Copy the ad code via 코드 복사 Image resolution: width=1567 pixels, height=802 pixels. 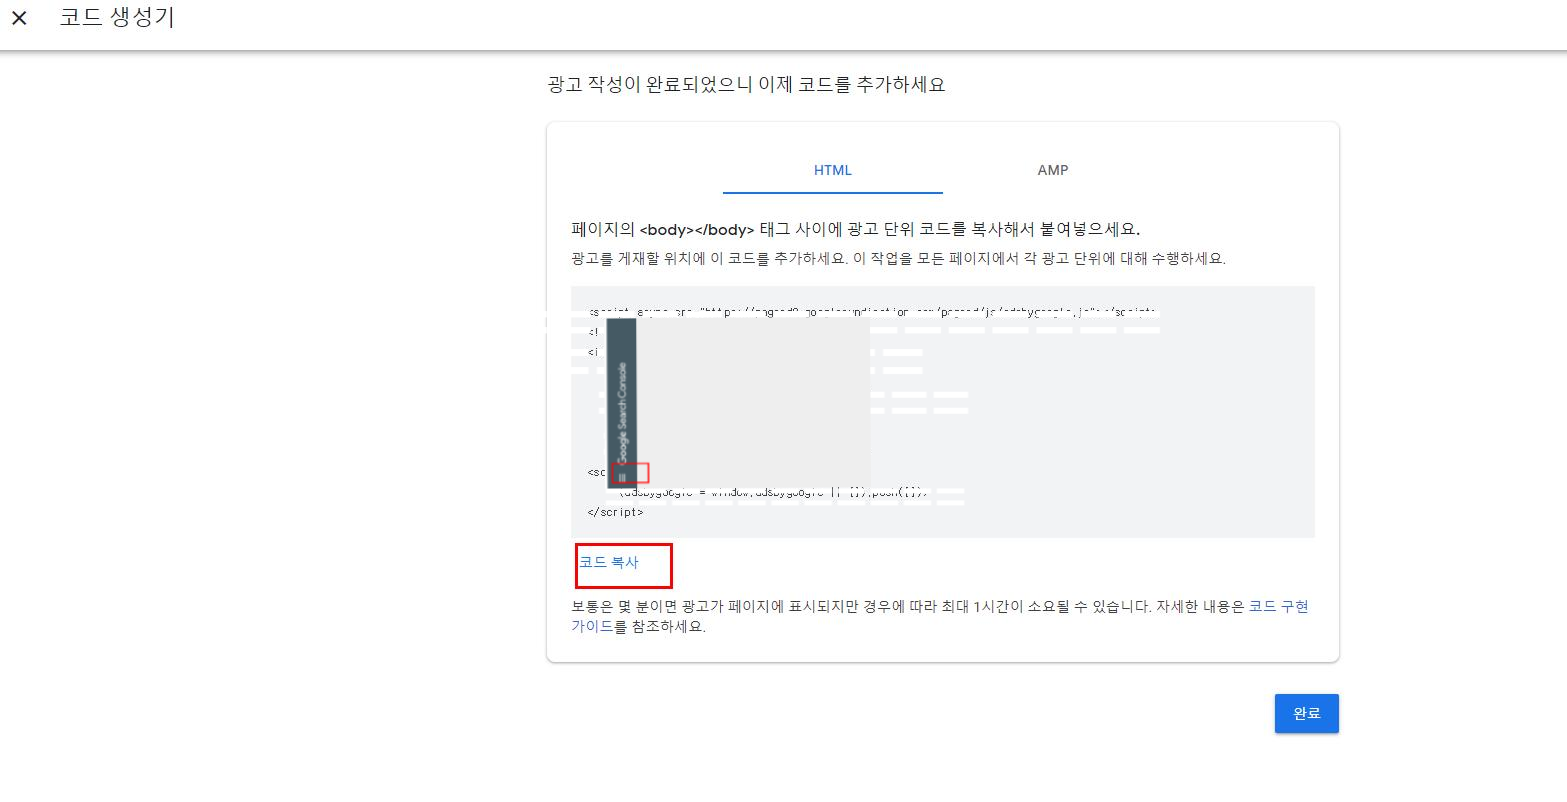(x=609, y=563)
